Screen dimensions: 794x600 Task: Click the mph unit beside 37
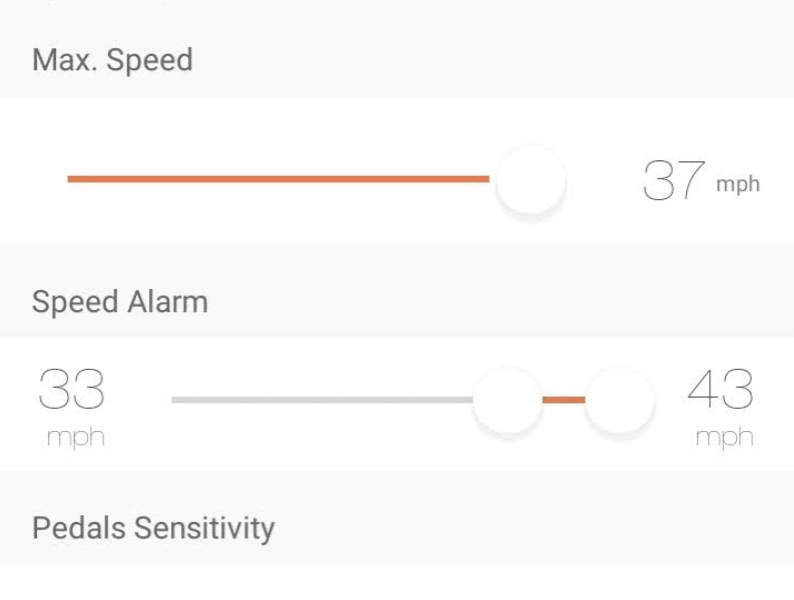(x=738, y=185)
